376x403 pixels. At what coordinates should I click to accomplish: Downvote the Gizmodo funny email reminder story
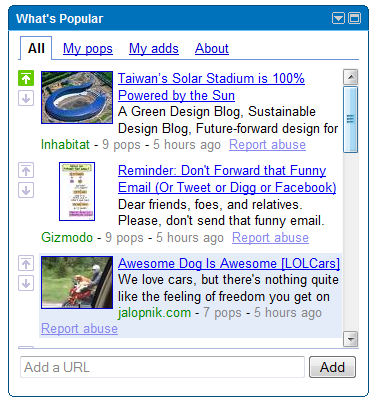[26, 190]
